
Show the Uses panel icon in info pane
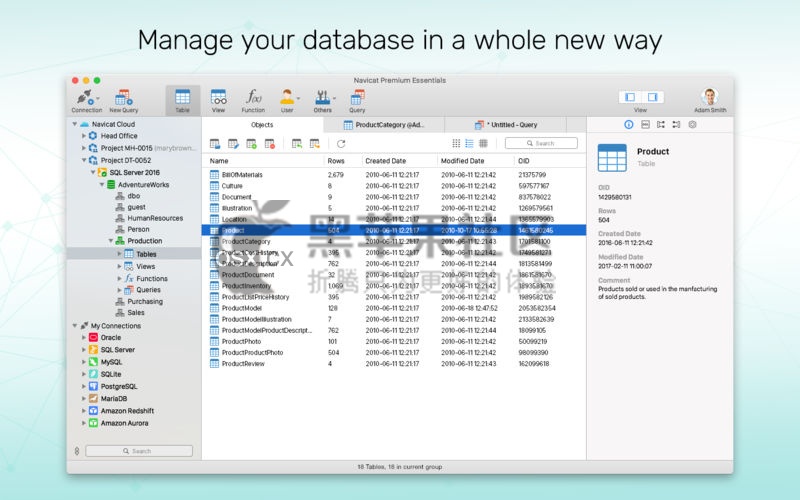[x=661, y=124]
